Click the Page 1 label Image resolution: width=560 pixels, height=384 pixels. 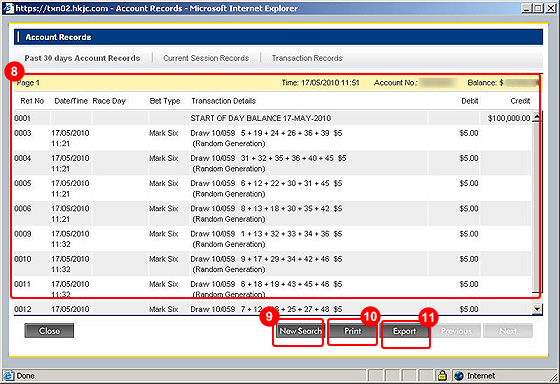pos(28,83)
